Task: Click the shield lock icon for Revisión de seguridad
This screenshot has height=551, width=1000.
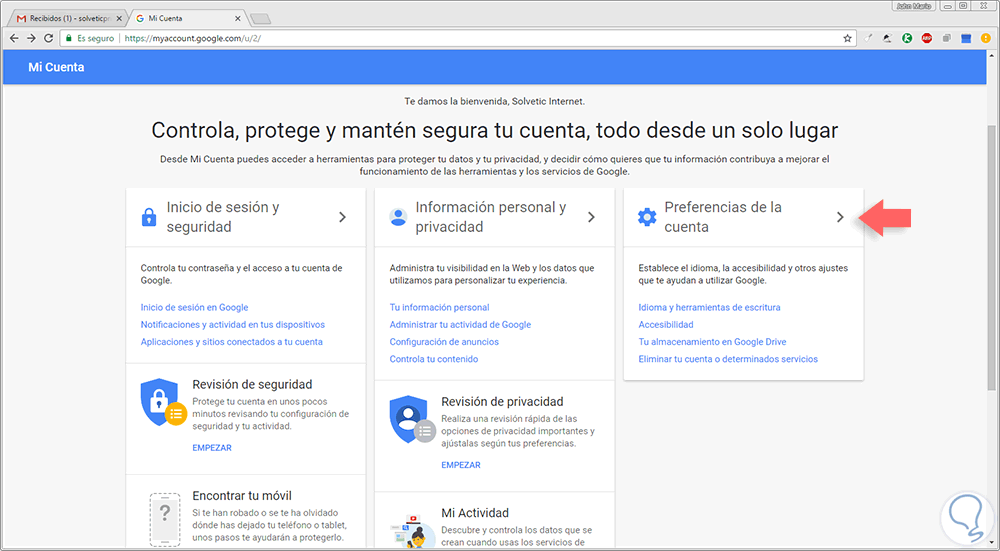Action: (x=163, y=402)
